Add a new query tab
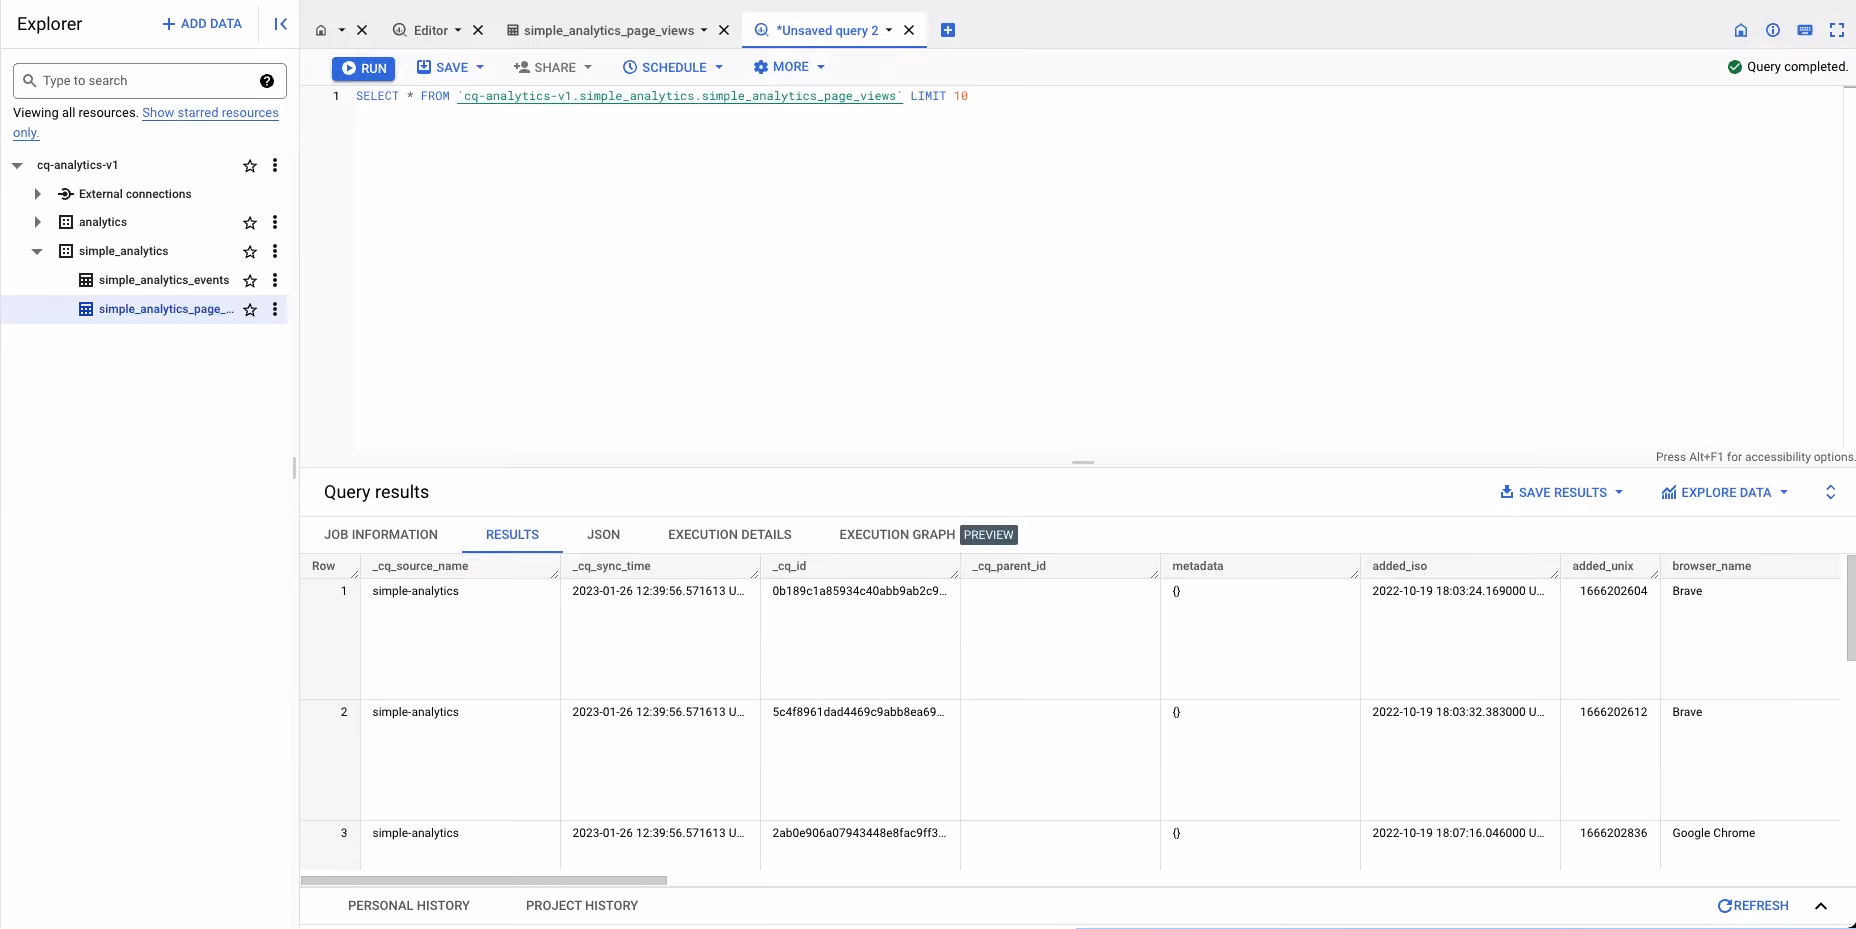Screen dimensions: 1856x929 pos(948,31)
